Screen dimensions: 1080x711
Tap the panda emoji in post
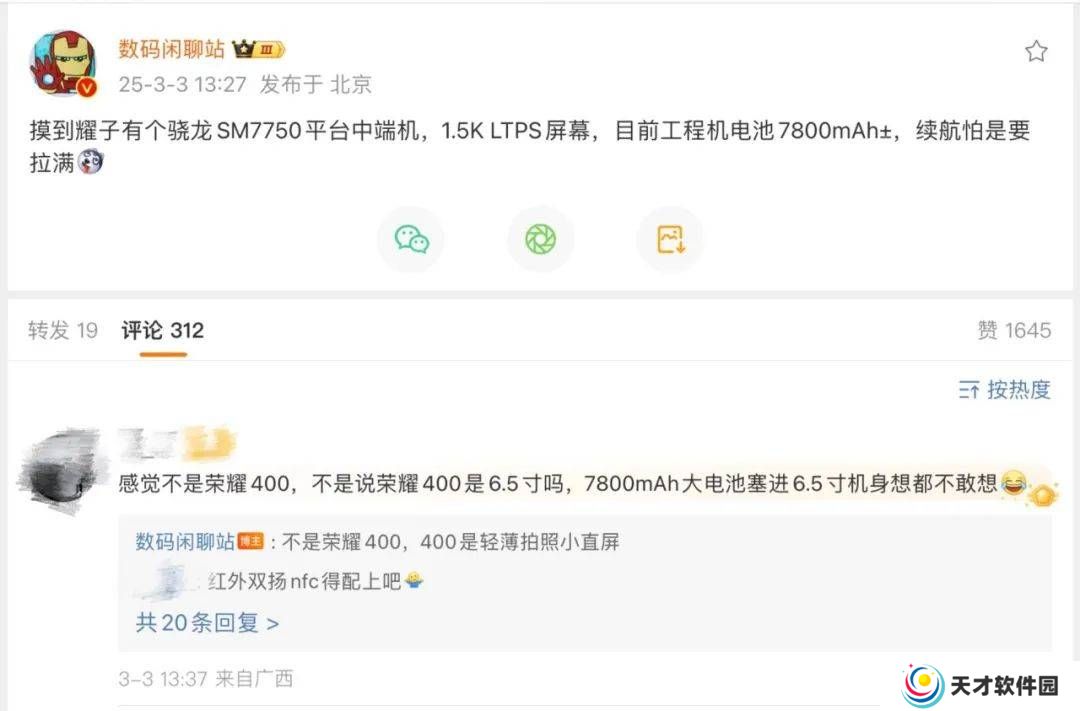[90, 163]
